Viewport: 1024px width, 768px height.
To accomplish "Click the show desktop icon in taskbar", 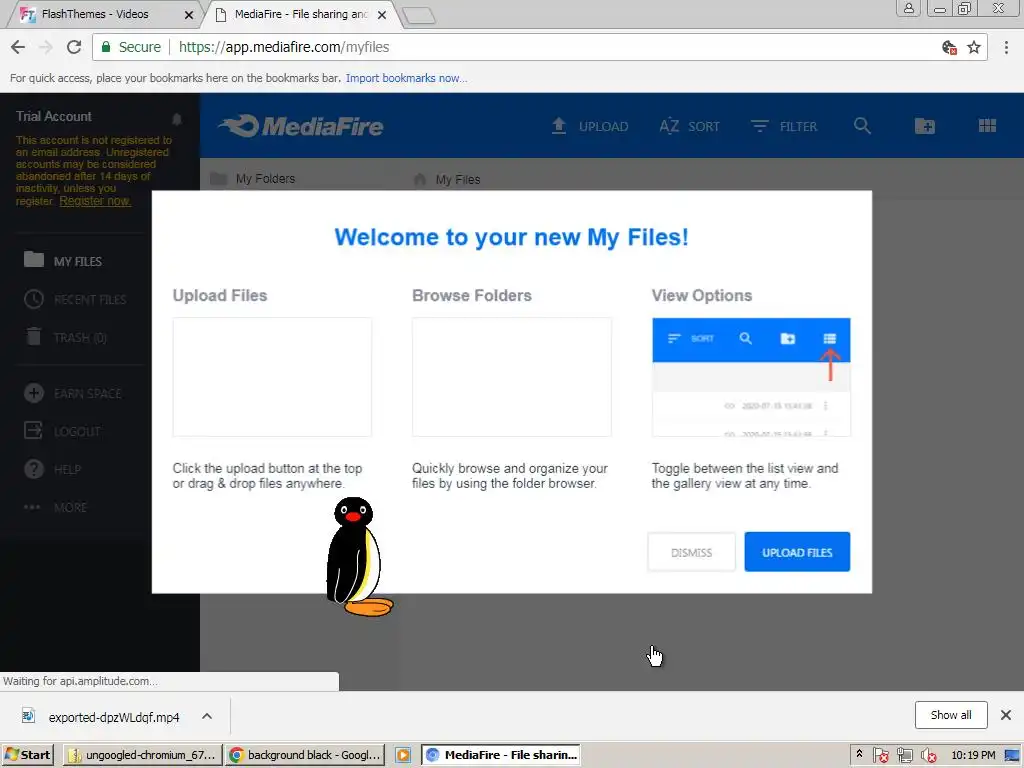I will pos(1012,756).
